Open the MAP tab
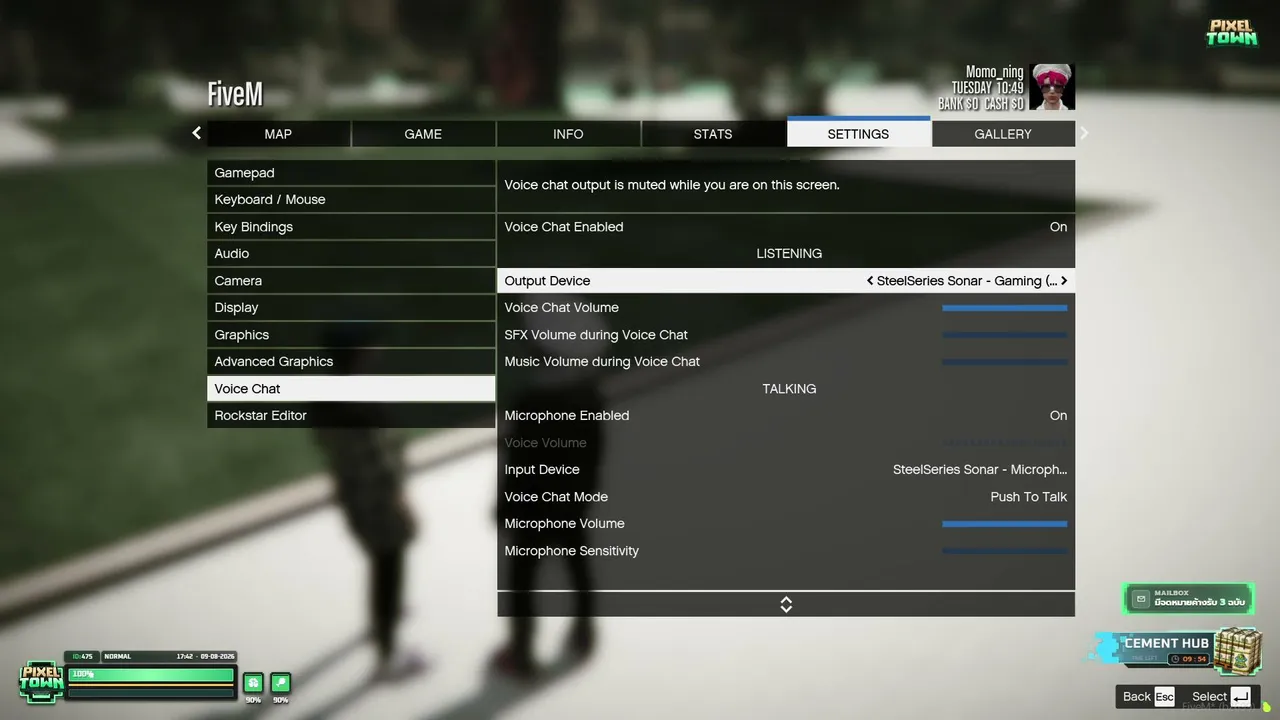 point(278,134)
